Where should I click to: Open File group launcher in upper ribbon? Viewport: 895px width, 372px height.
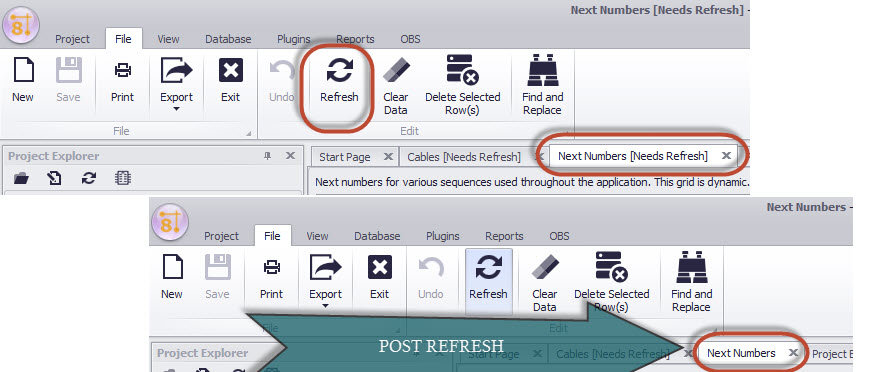(x=248, y=133)
